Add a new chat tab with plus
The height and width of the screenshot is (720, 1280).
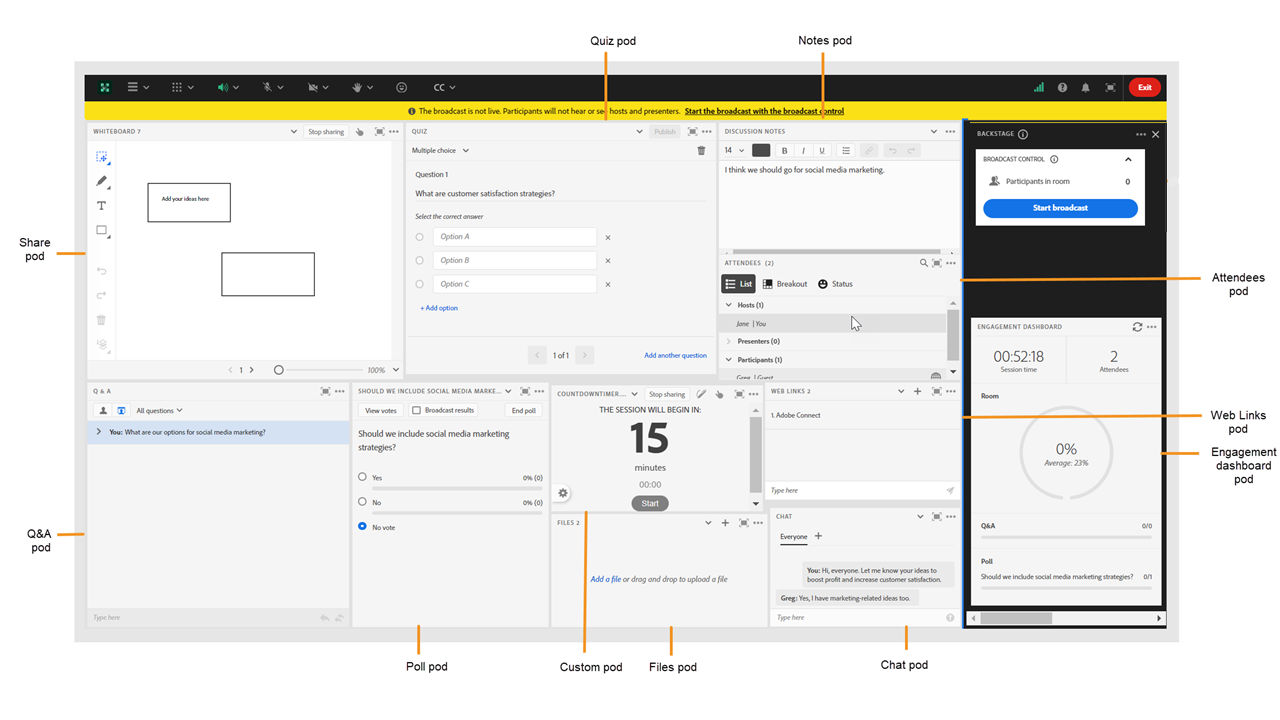point(818,537)
